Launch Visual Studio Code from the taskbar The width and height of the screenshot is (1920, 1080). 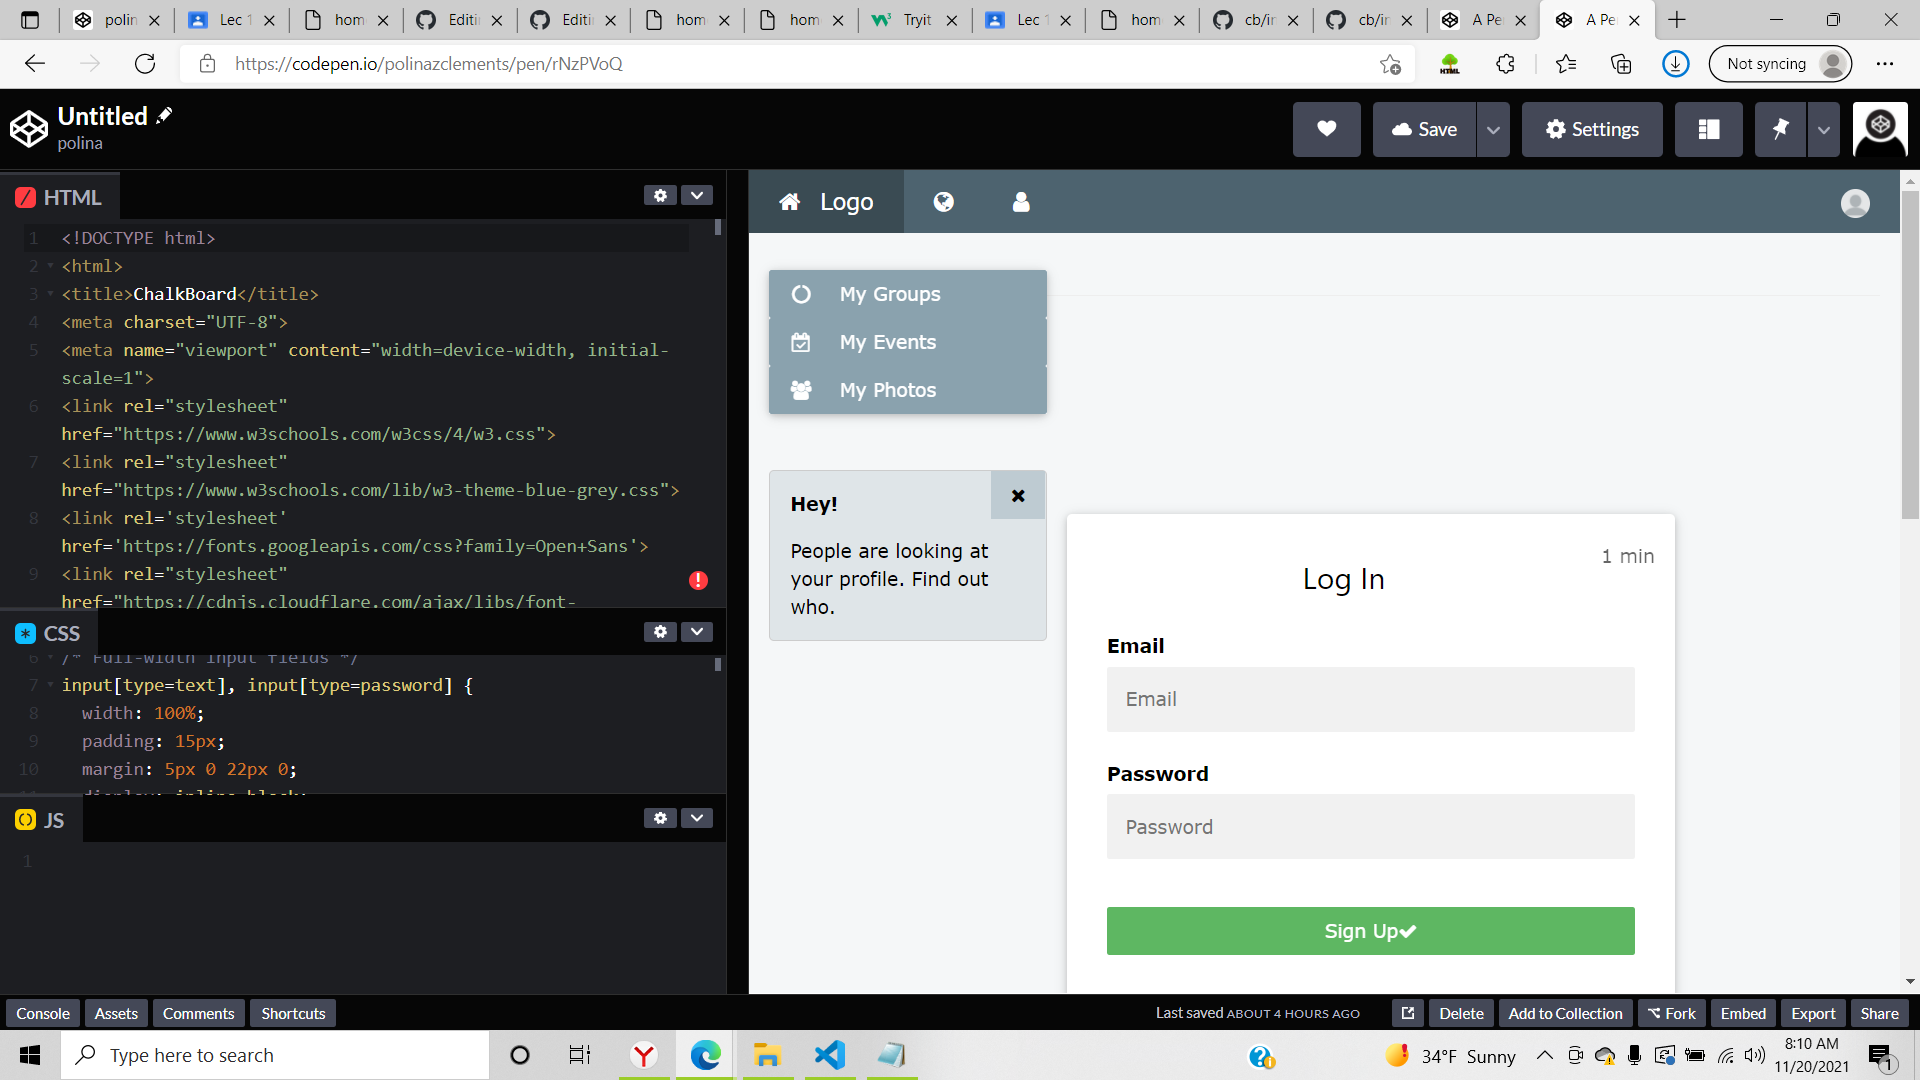click(829, 1055)
